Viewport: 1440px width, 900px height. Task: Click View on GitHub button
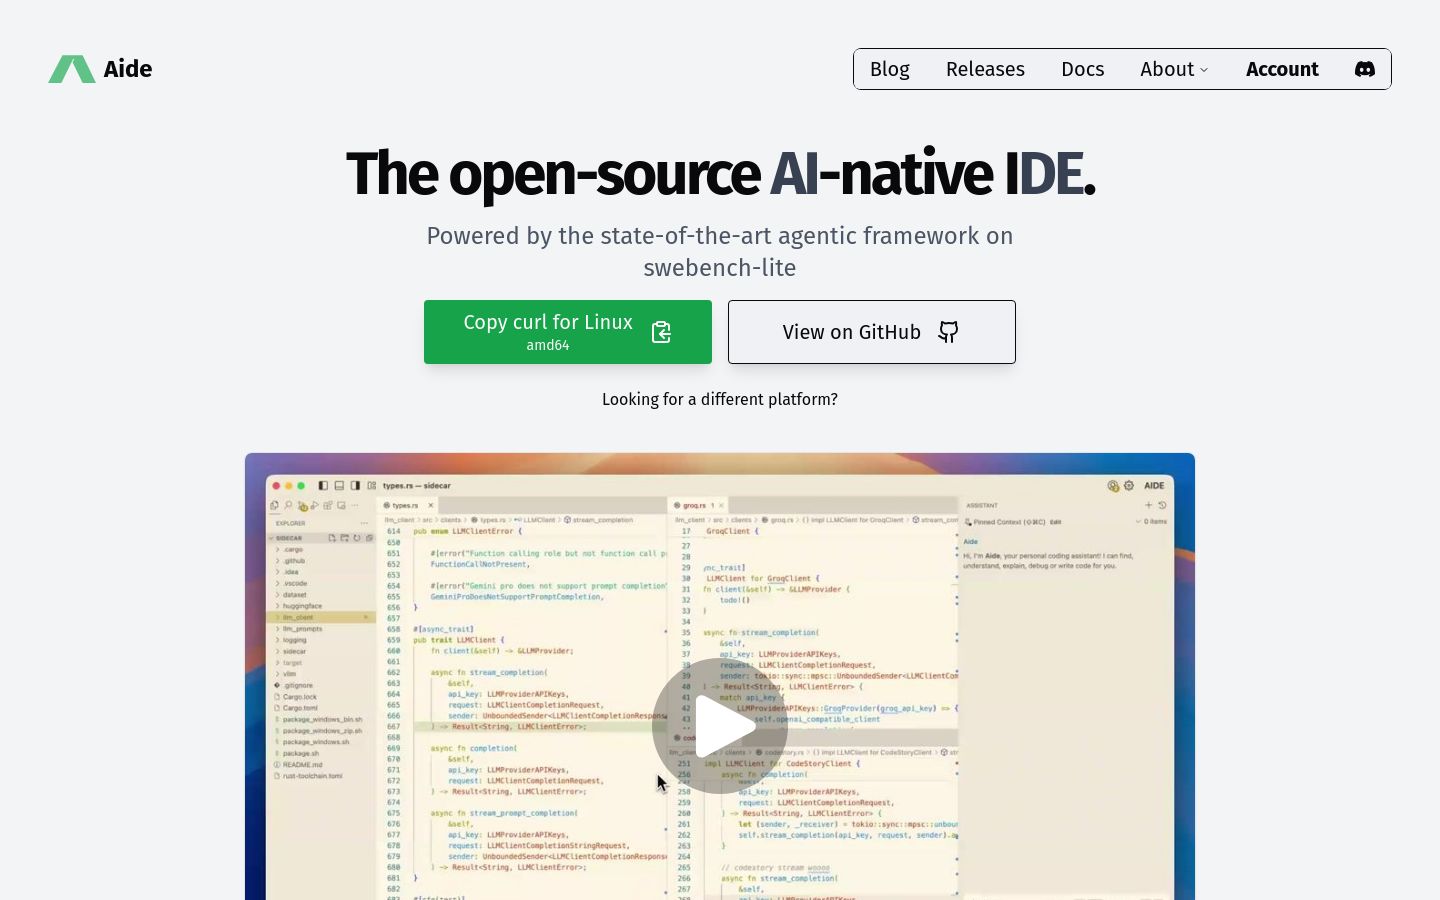coord(872,332)
